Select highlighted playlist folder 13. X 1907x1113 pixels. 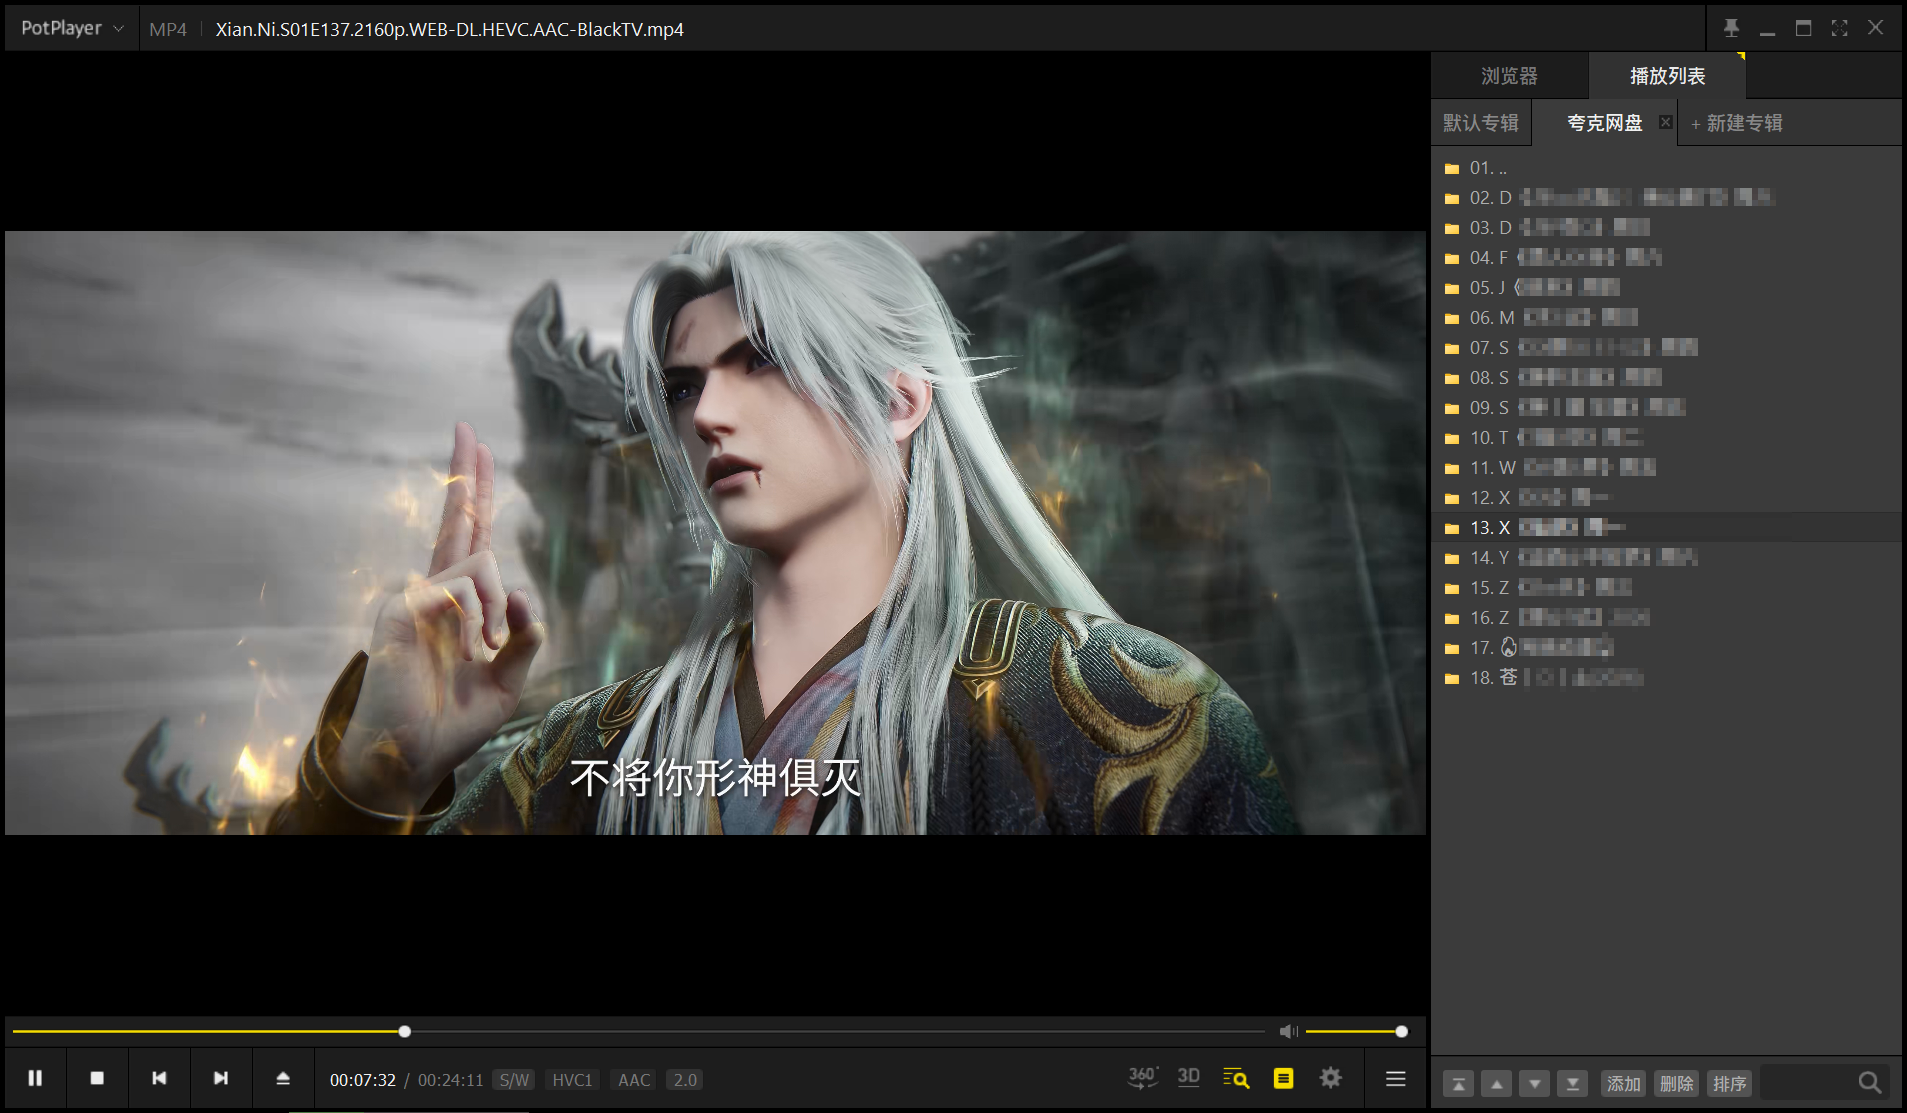coord(1666,528)
